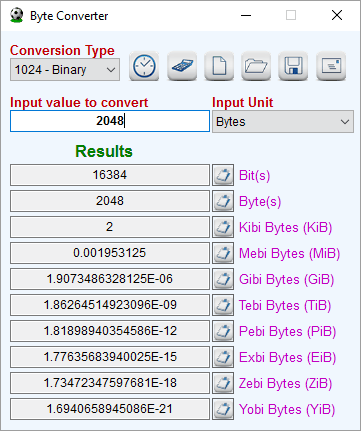
Task: Click the floppy disk save icon
Action: (293, 66)
